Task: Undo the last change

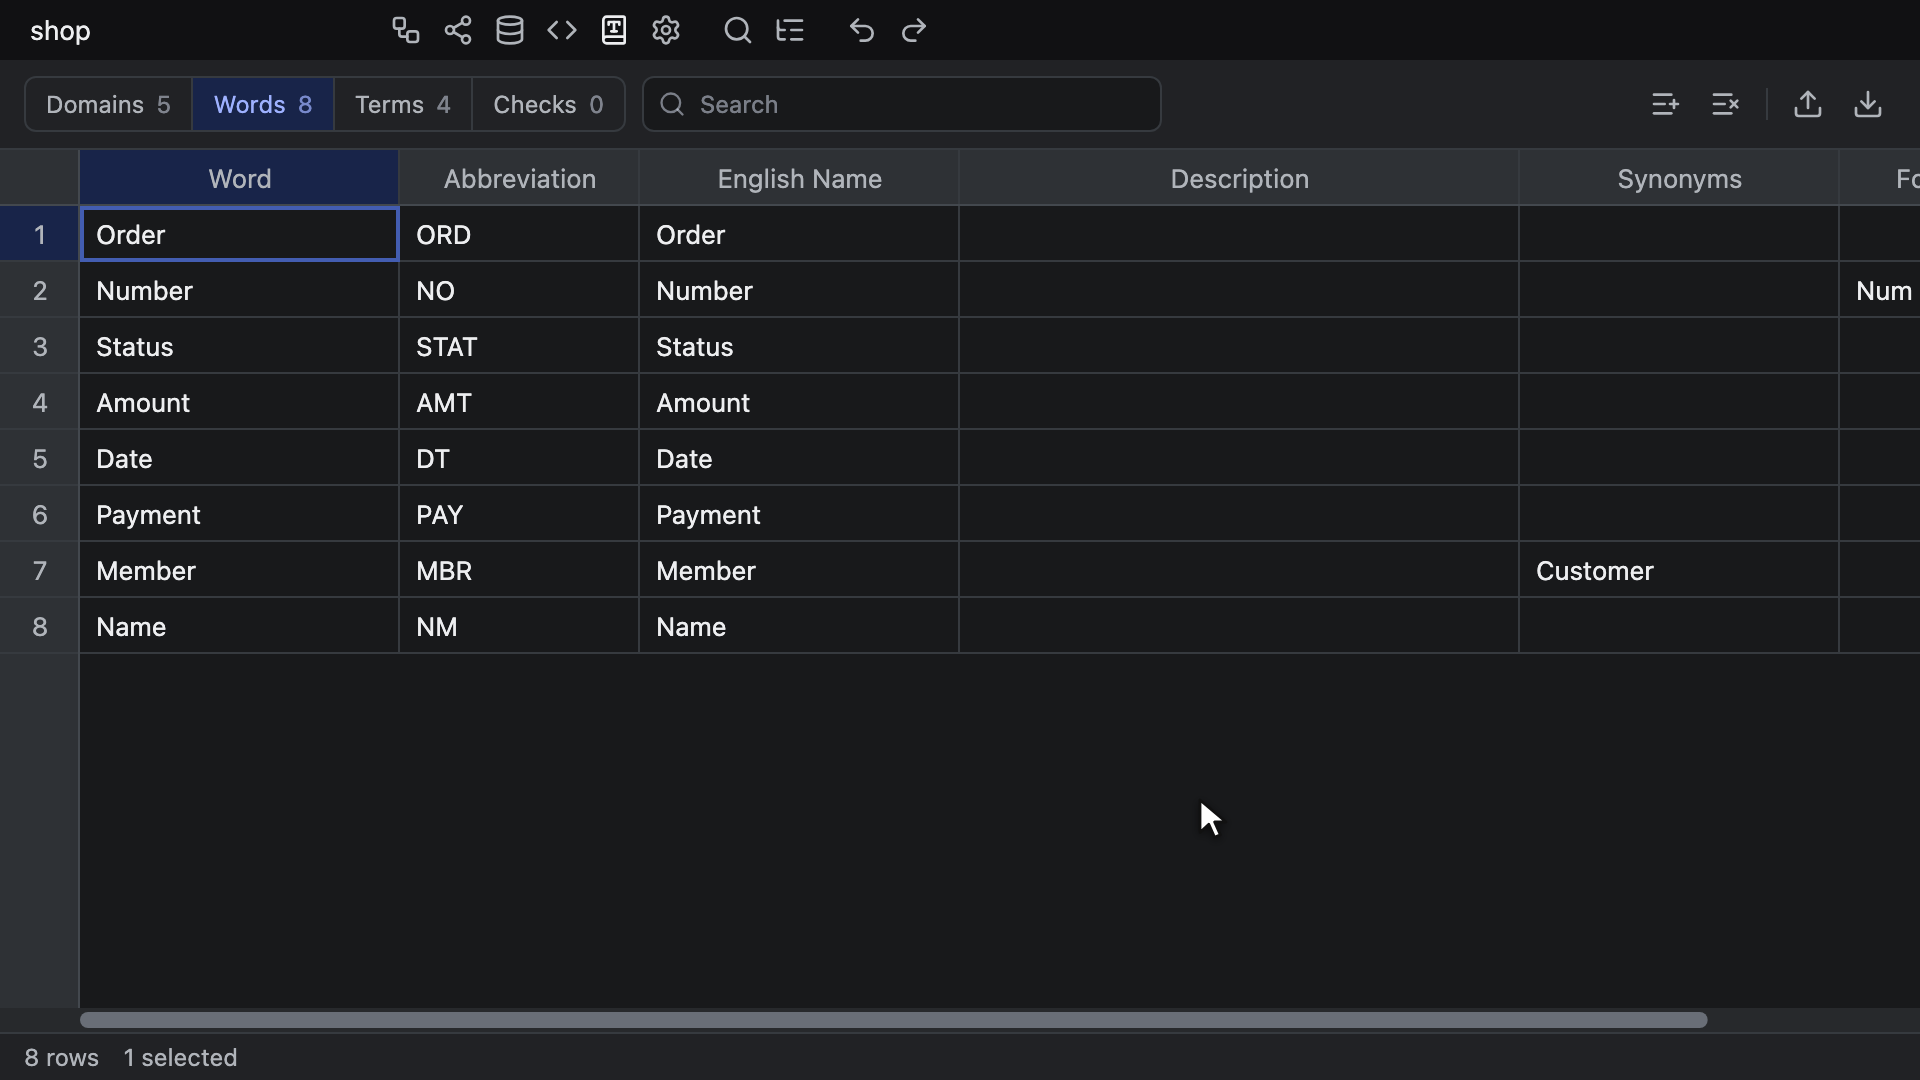Action: tap(862, 30)
